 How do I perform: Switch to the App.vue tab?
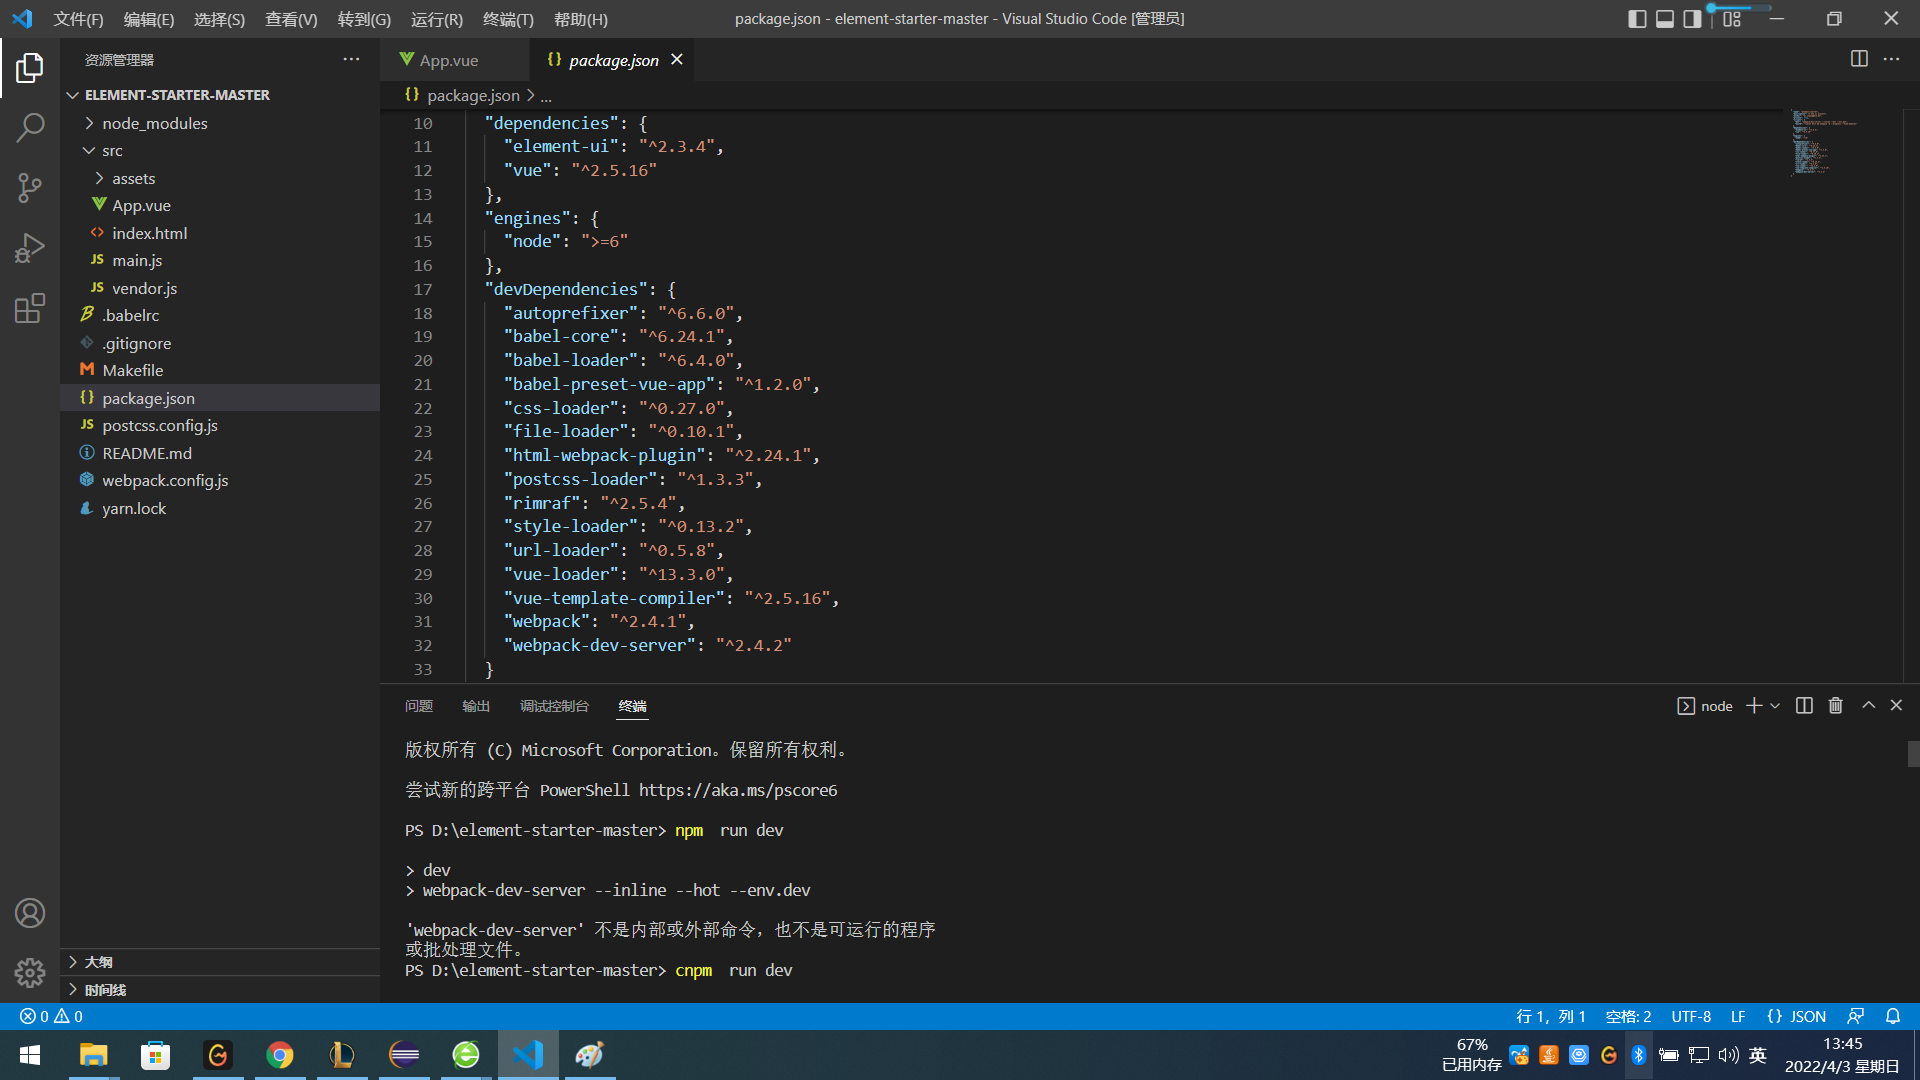point(447,60)
